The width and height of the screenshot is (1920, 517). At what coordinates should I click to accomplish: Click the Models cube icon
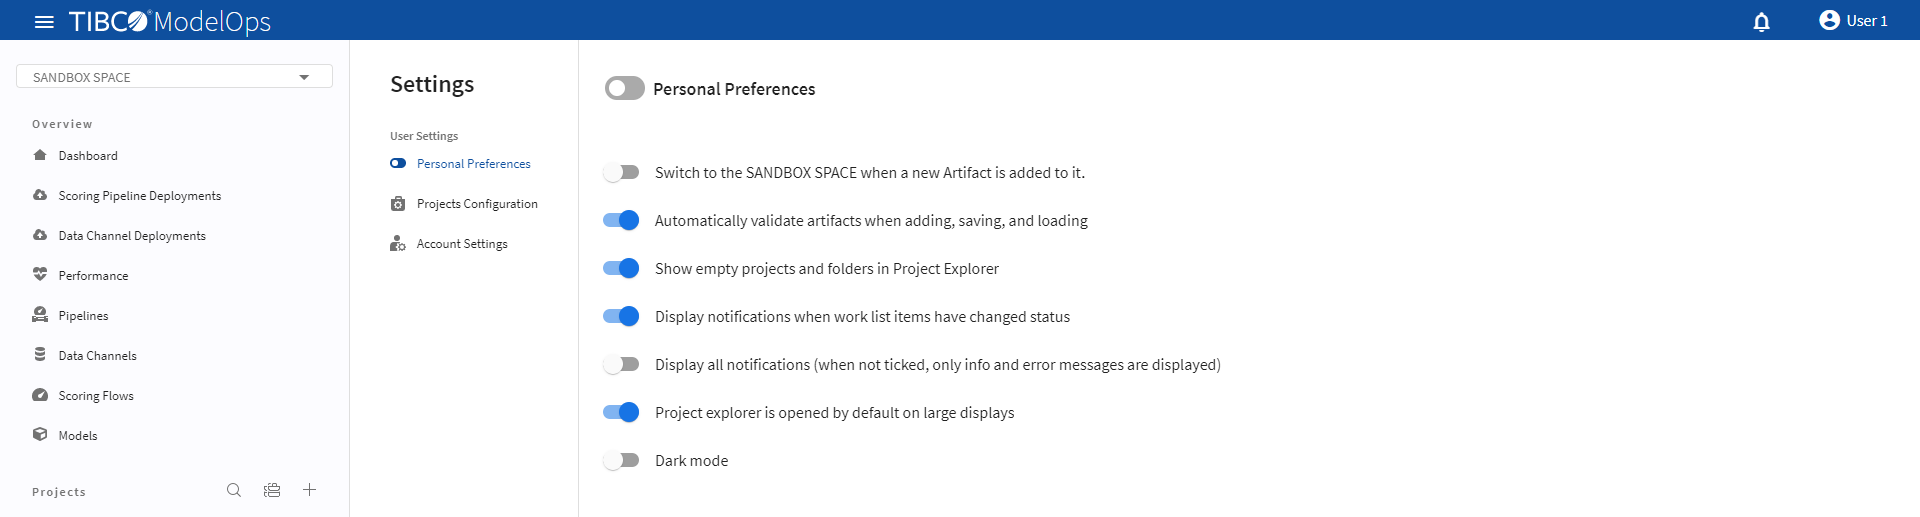point(40,435)
